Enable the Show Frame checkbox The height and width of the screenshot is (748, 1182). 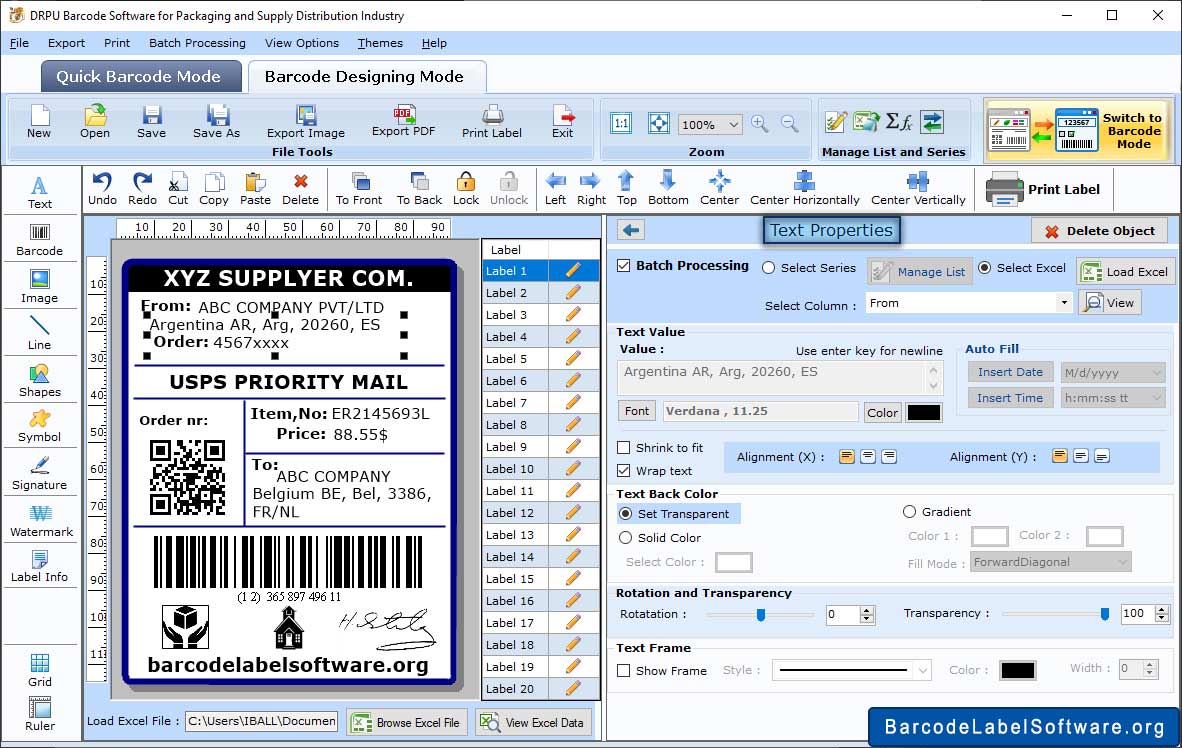(x=623, y=670)
